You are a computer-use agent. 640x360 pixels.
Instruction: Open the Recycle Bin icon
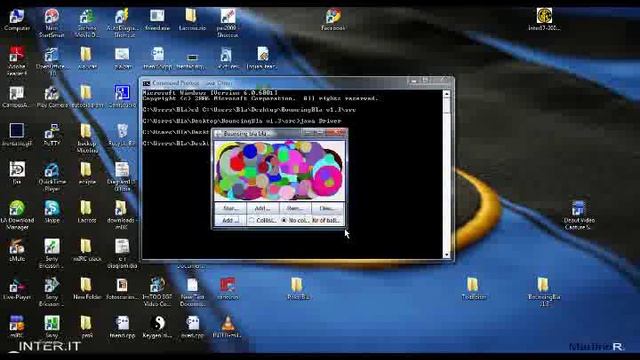[122, 135]
